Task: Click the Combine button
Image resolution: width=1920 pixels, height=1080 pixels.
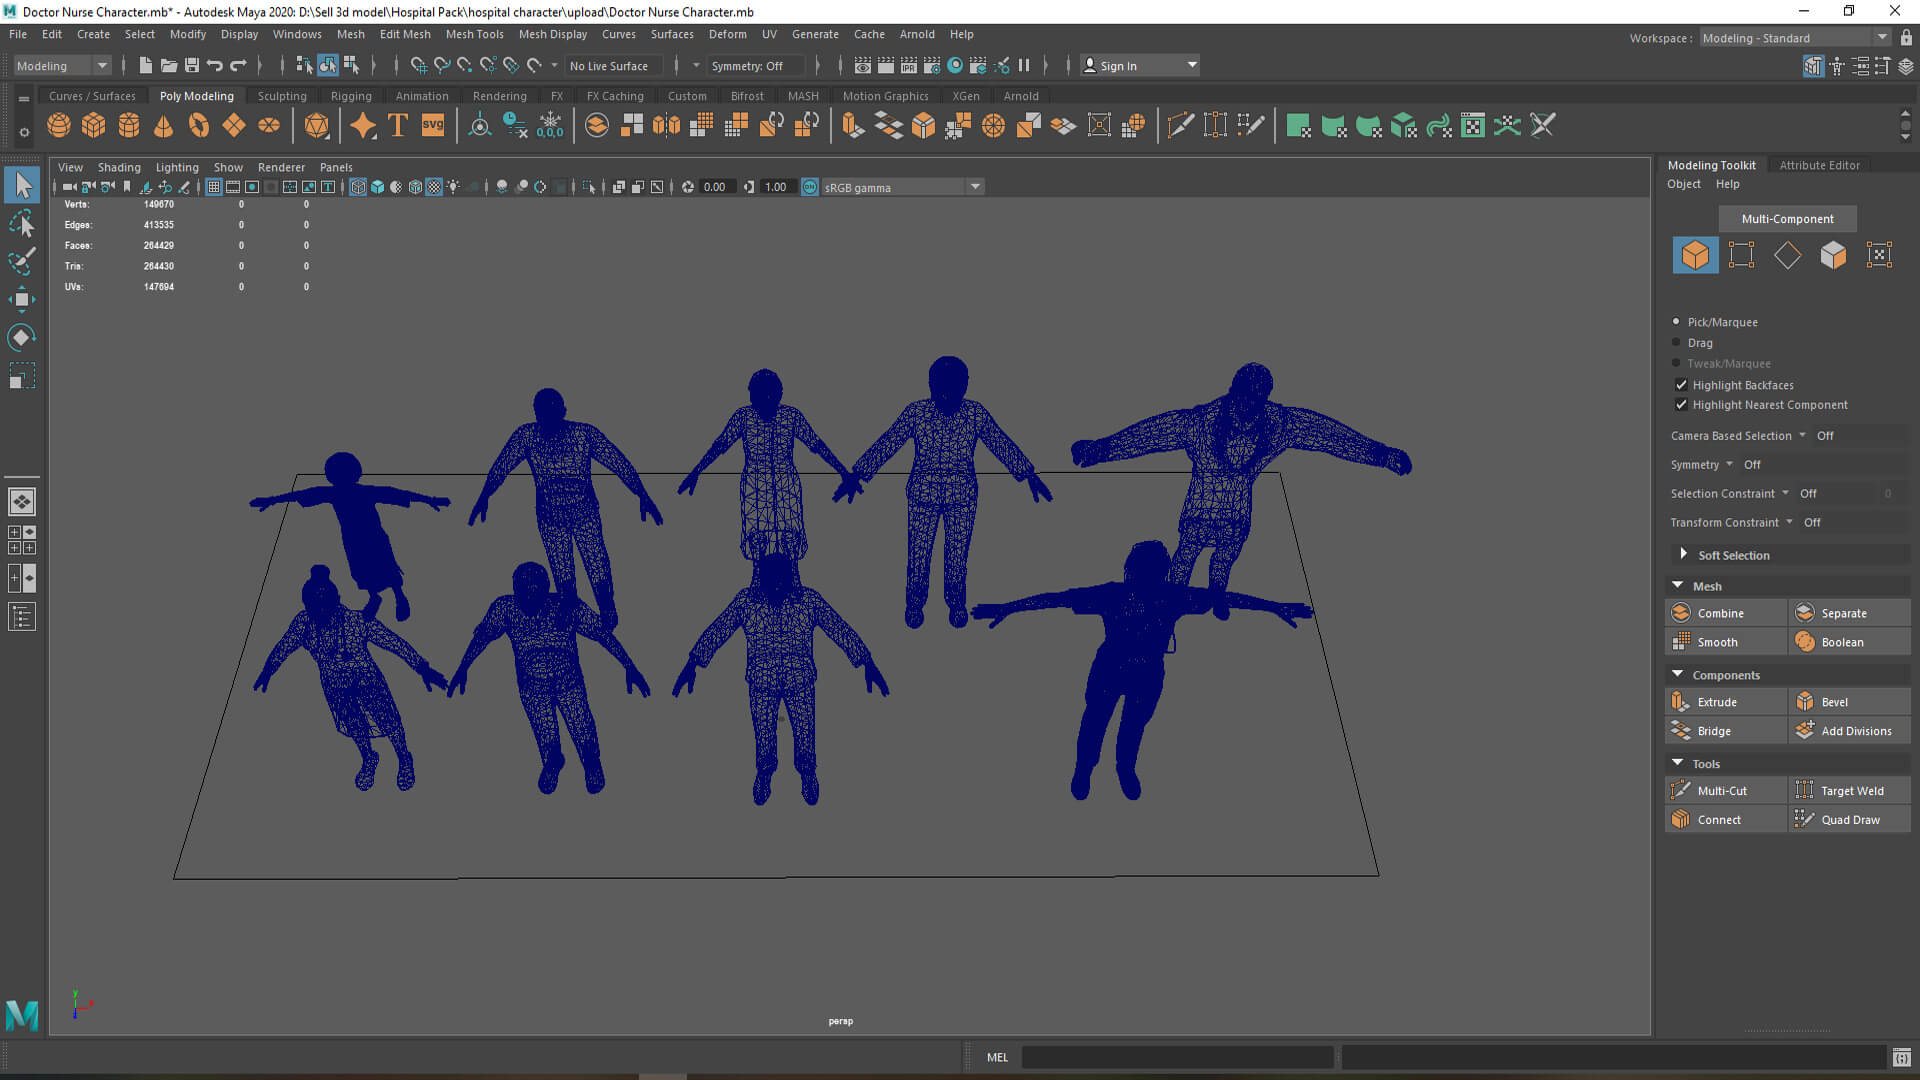Action: pos(1726,613)
